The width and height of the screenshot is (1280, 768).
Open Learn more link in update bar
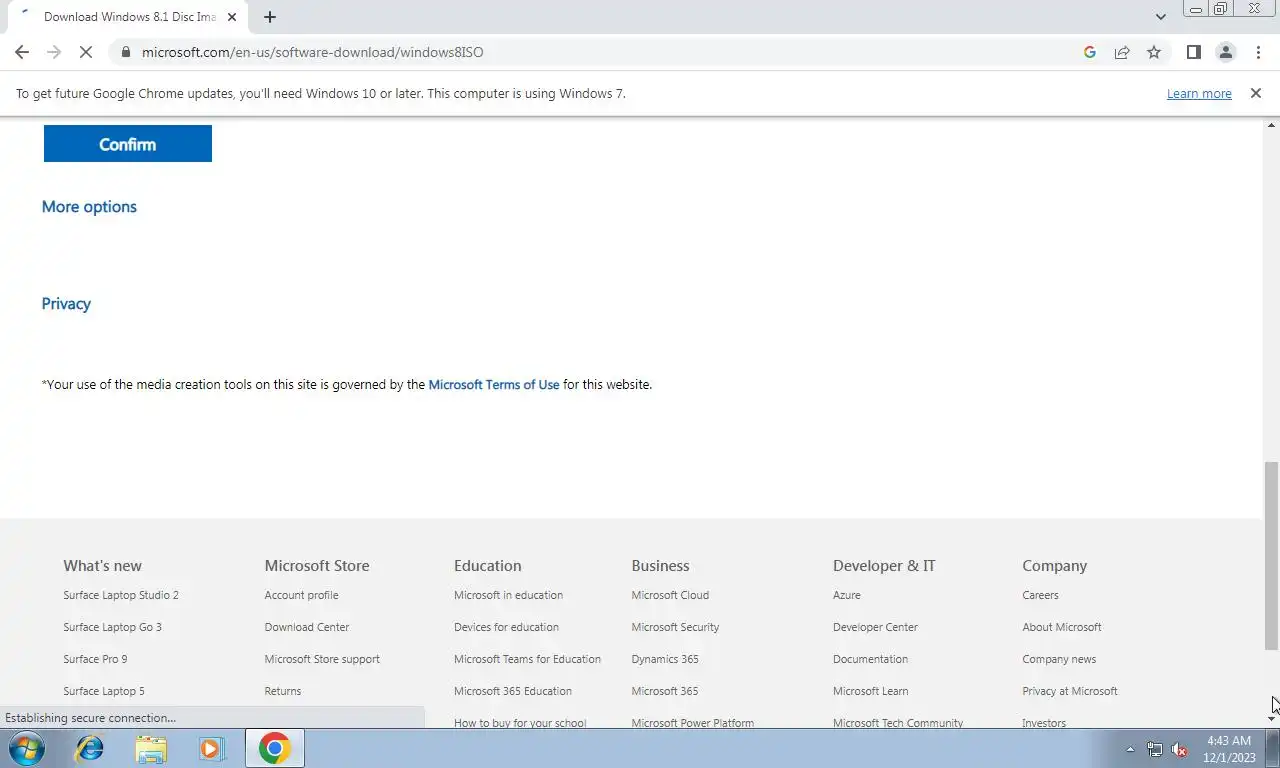1199,93
